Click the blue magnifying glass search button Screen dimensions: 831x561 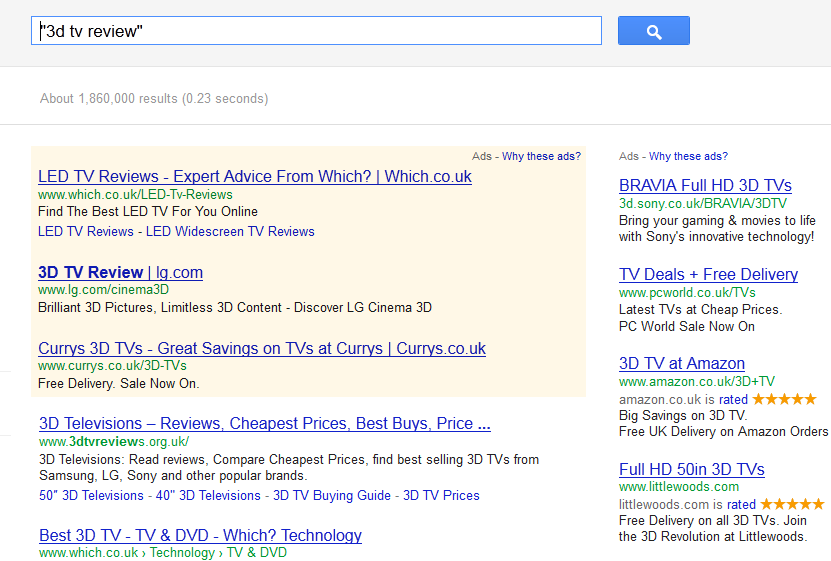(x=653, y=31)
